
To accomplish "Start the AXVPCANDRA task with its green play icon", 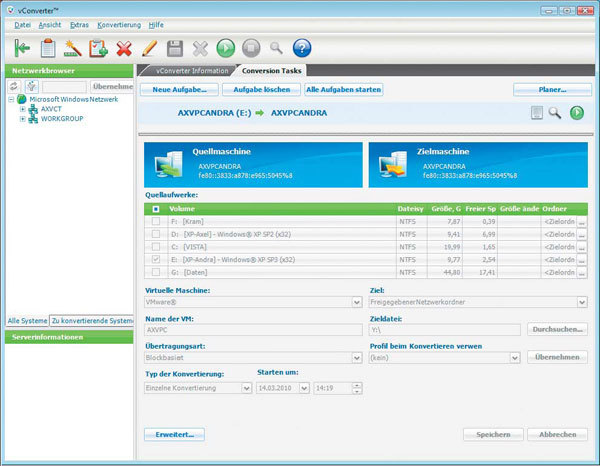I will (577, 113).
